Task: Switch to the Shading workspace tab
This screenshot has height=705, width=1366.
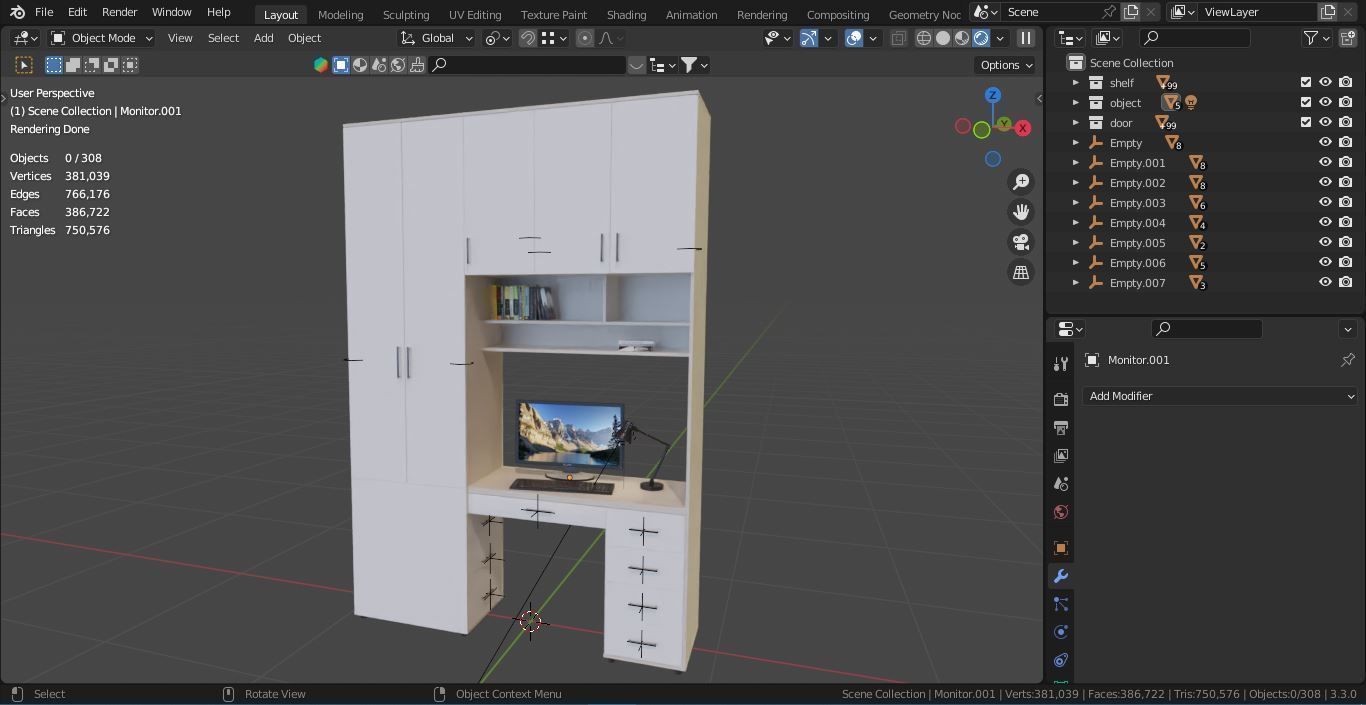Action: point(626,14)
